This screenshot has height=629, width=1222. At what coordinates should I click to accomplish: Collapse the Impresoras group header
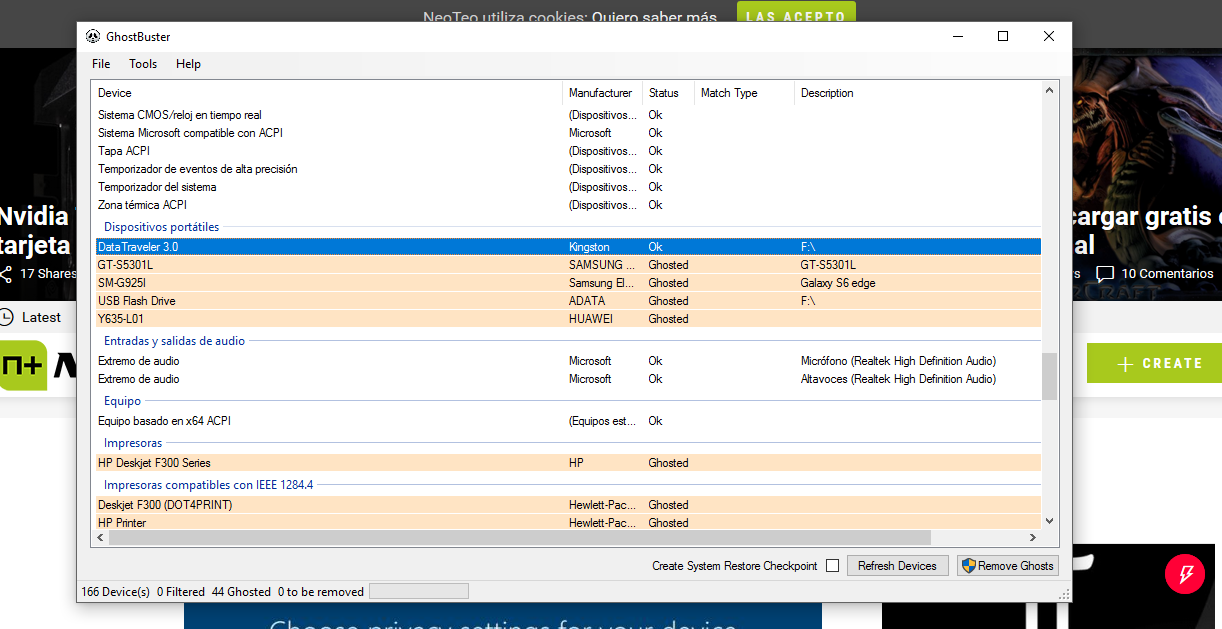(x=133, y=443)
